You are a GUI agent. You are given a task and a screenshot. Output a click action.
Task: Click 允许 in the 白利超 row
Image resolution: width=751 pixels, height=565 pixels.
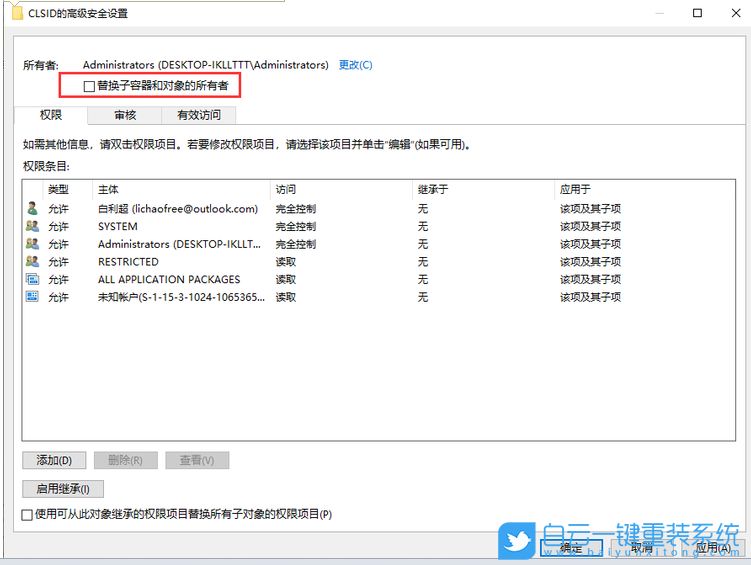click(x=58, y=209)
